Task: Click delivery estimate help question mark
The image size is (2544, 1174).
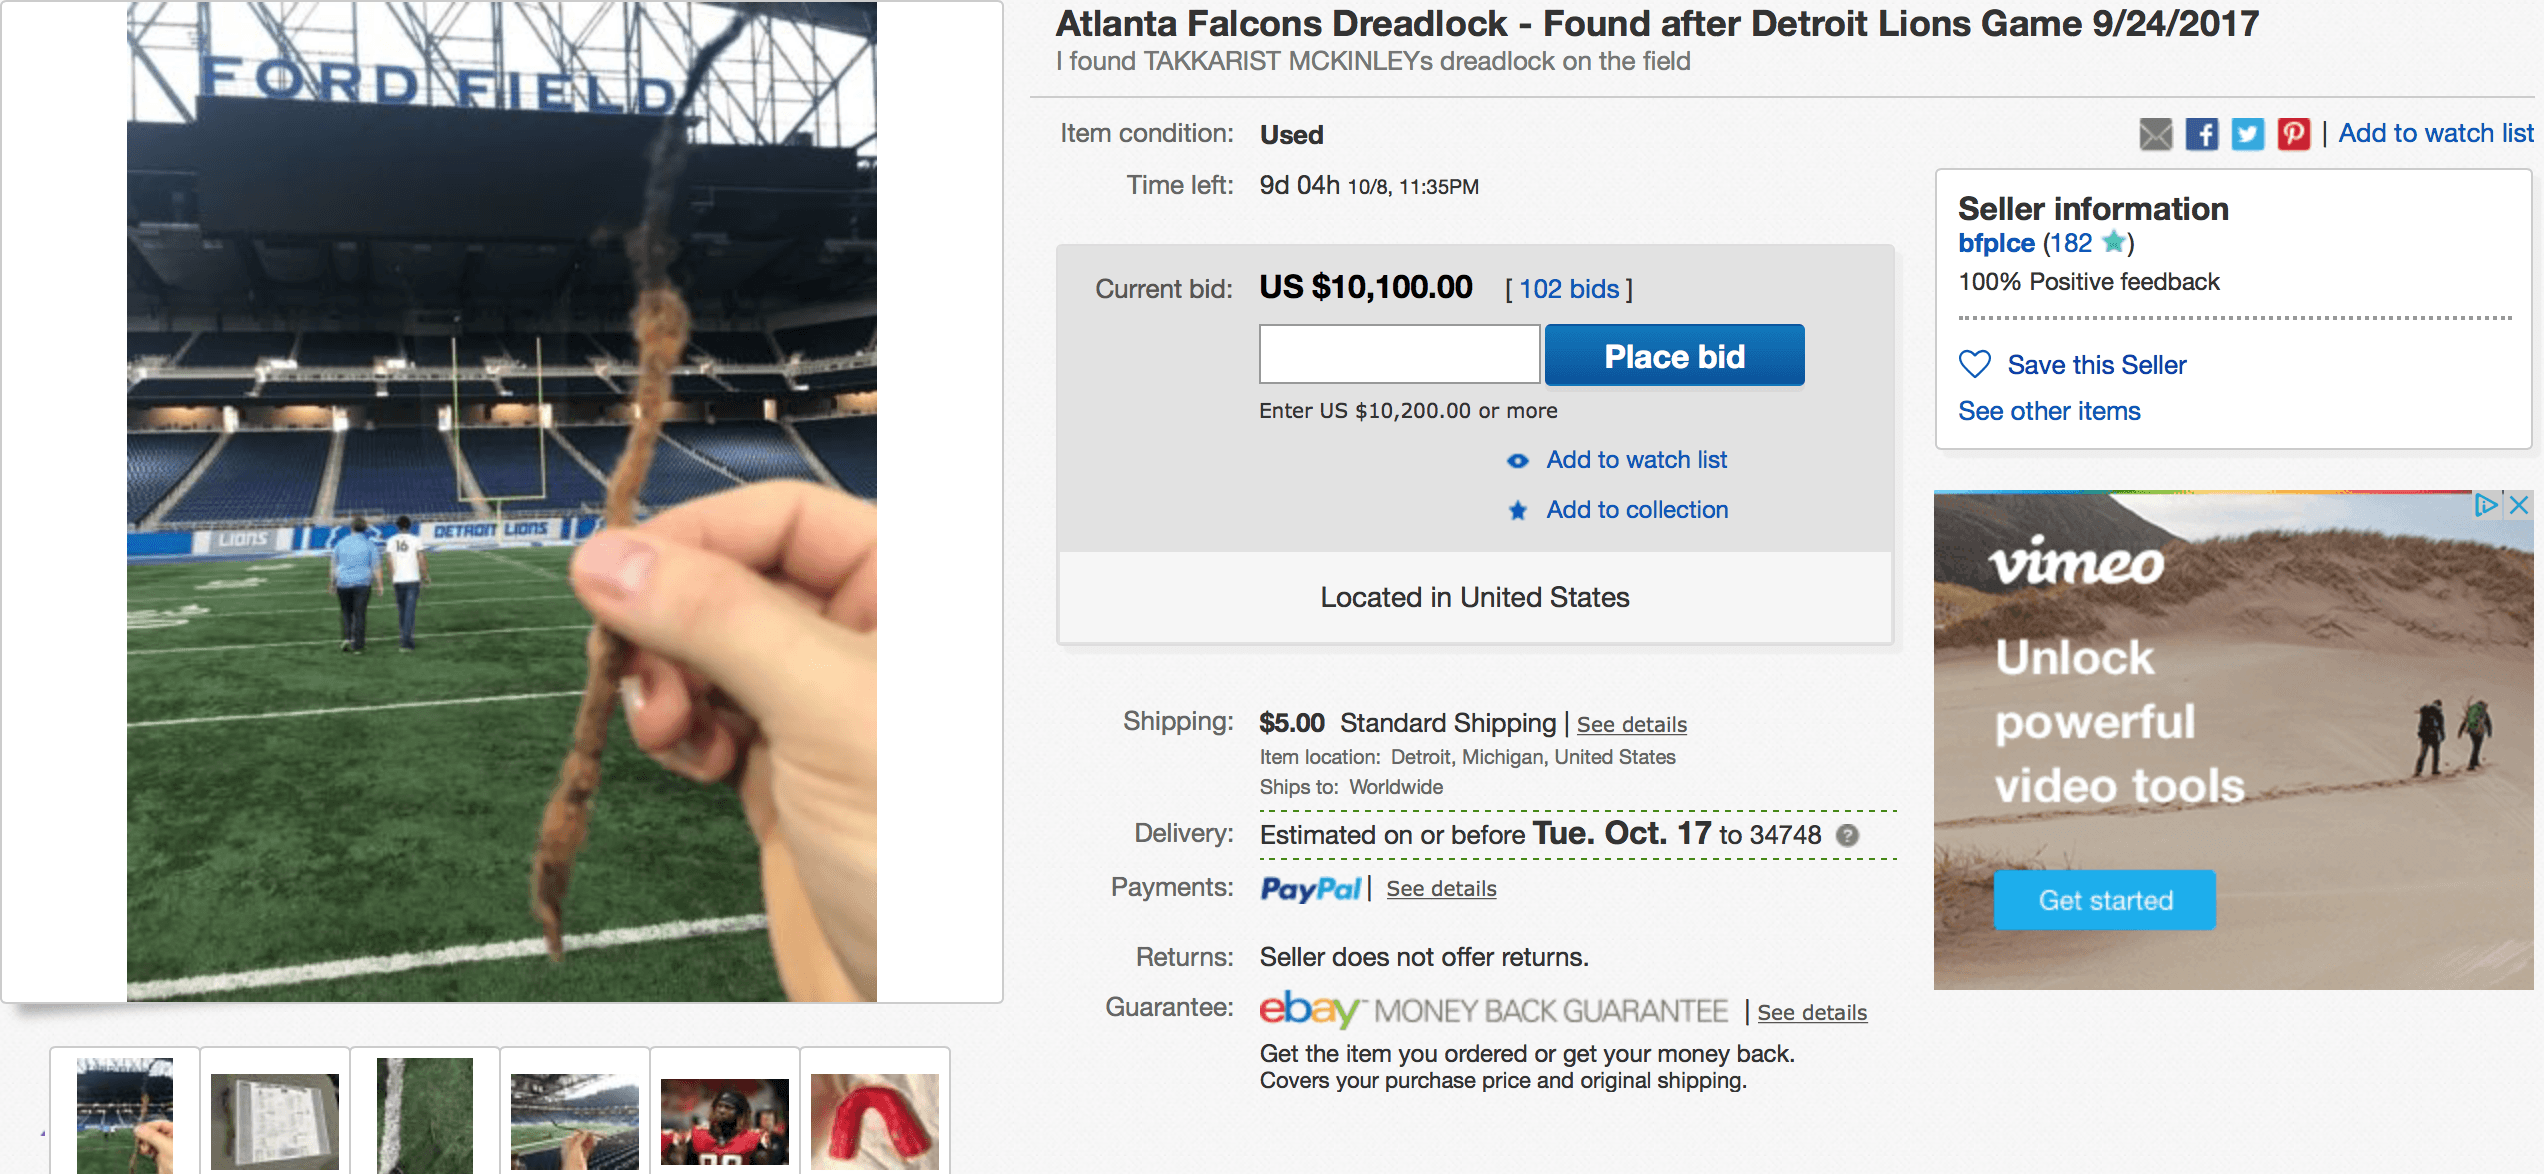Action: point(1848,835)
